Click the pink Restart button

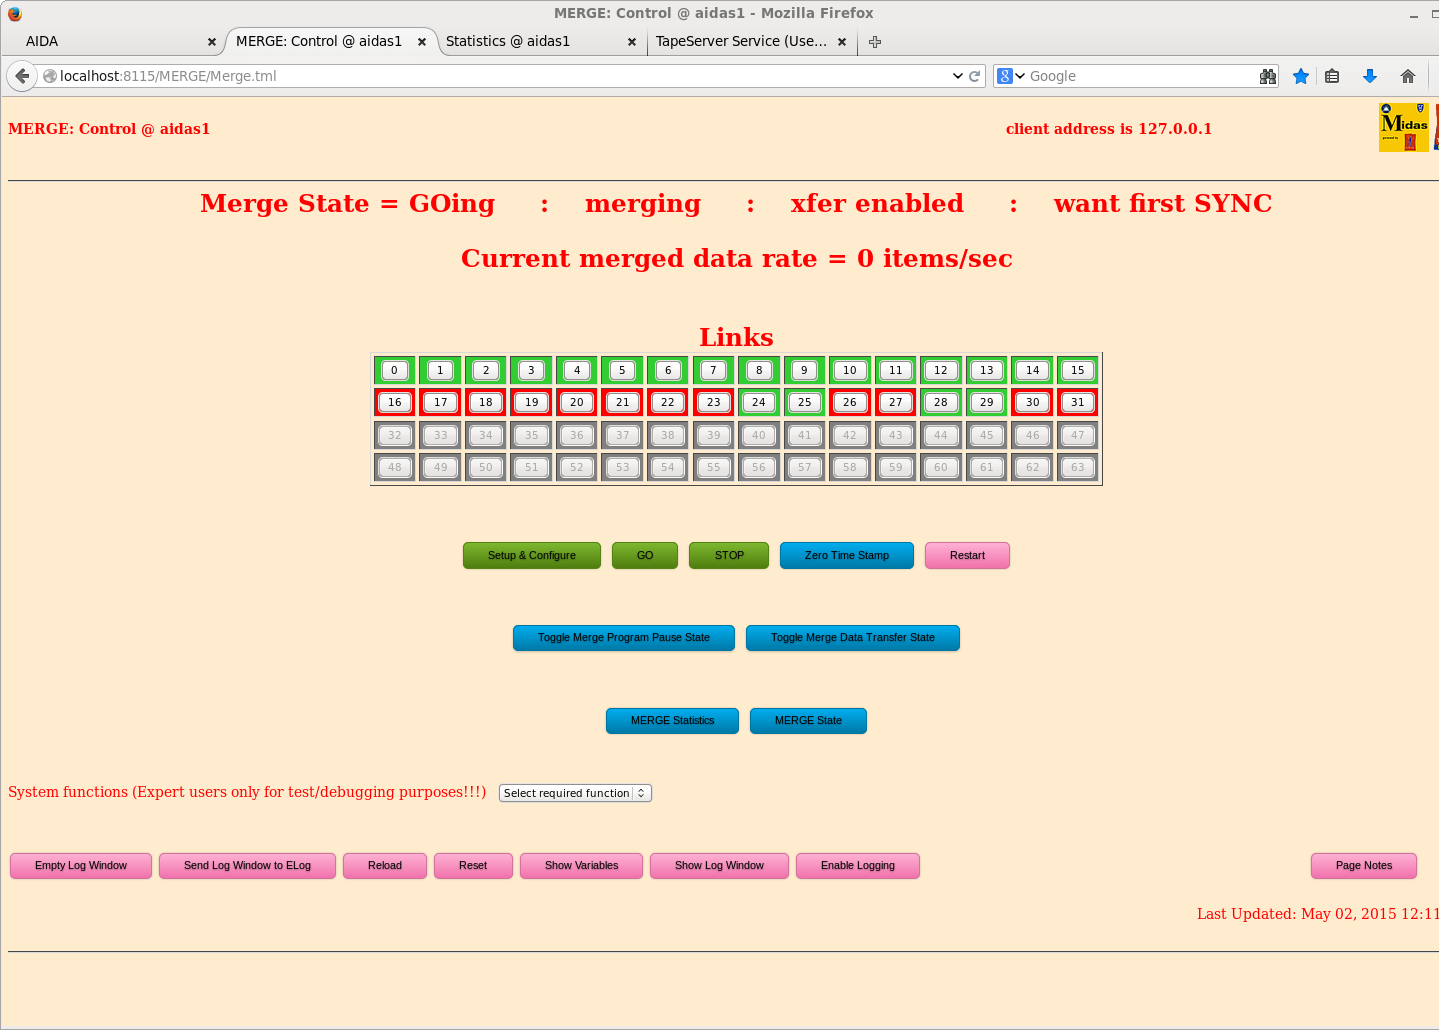coord(967,555)
